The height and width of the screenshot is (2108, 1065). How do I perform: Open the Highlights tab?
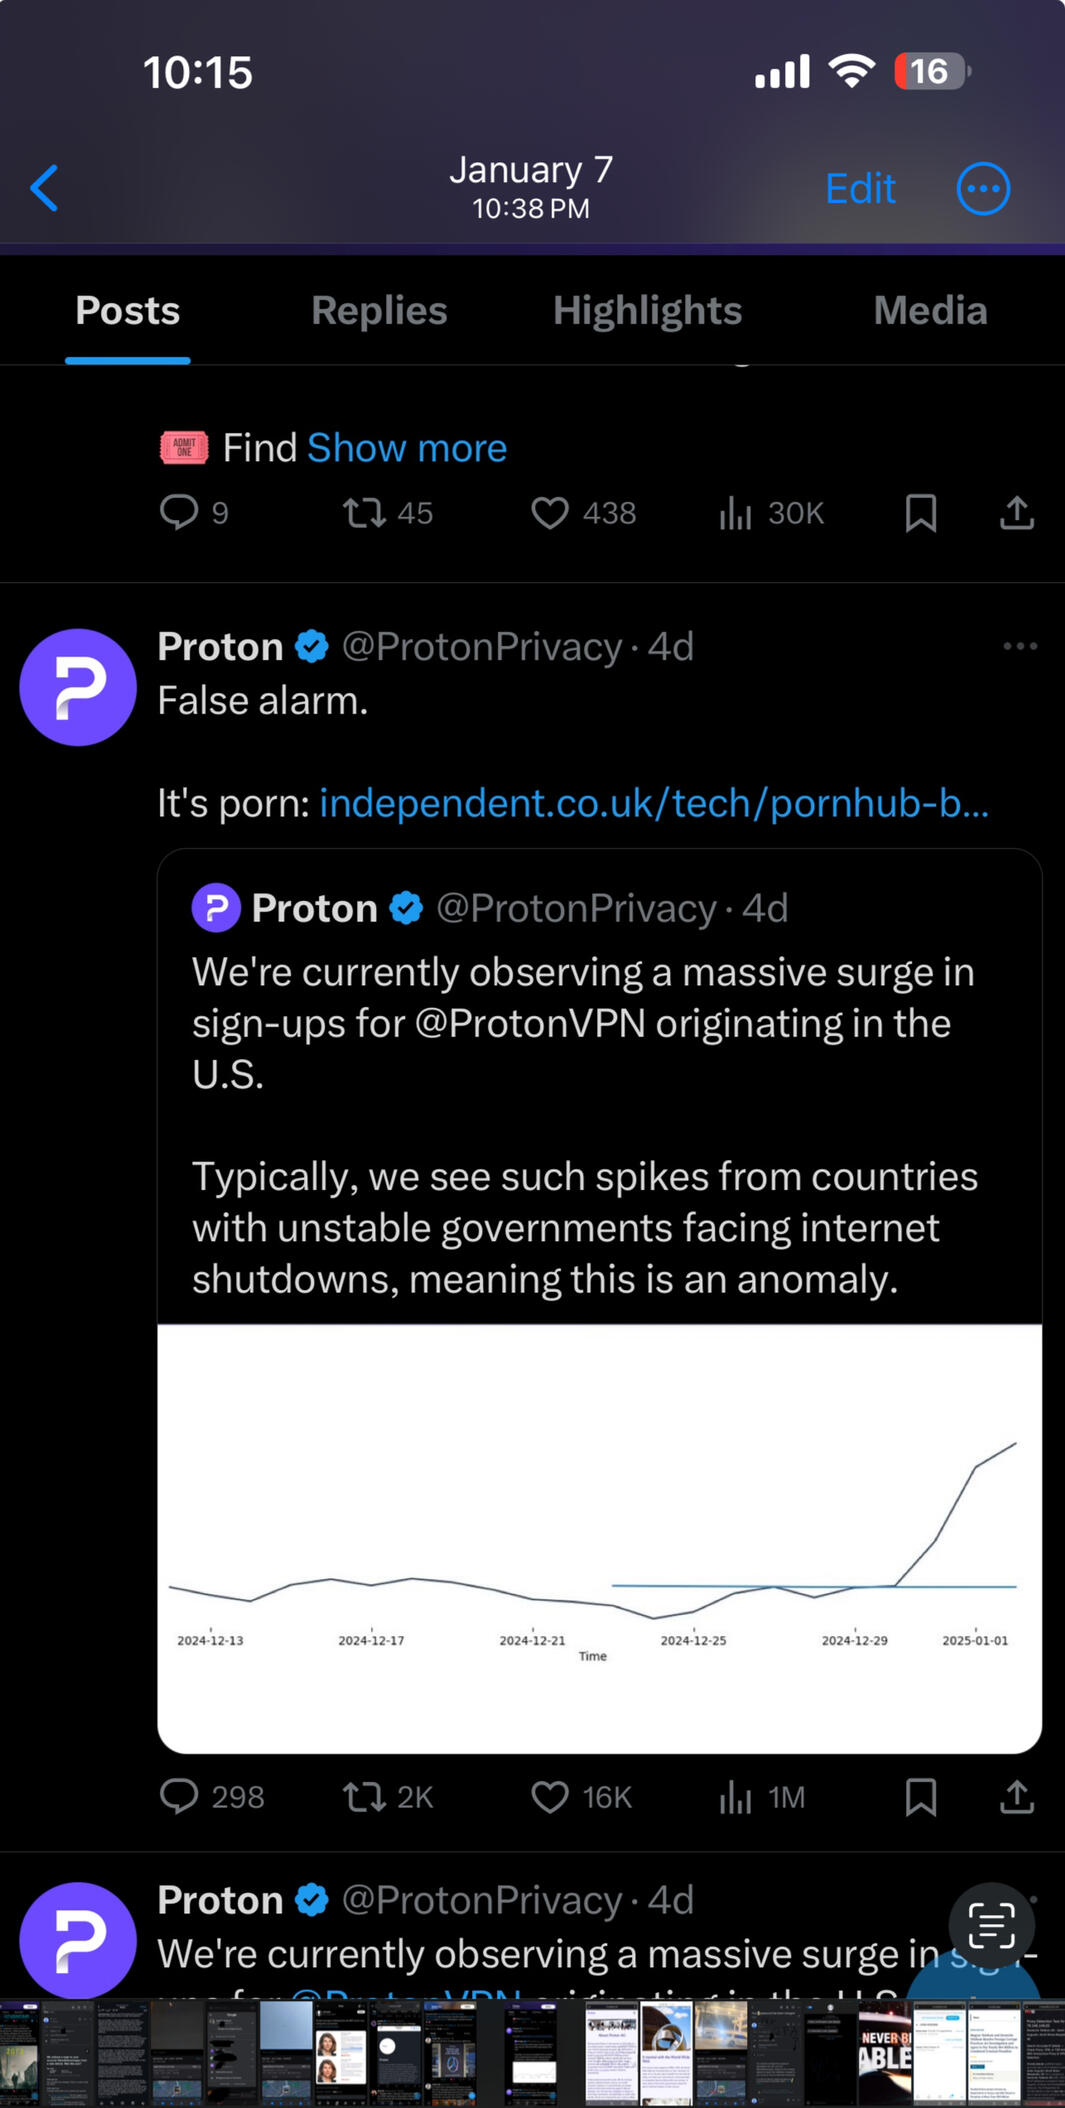[x=647, y=311]
